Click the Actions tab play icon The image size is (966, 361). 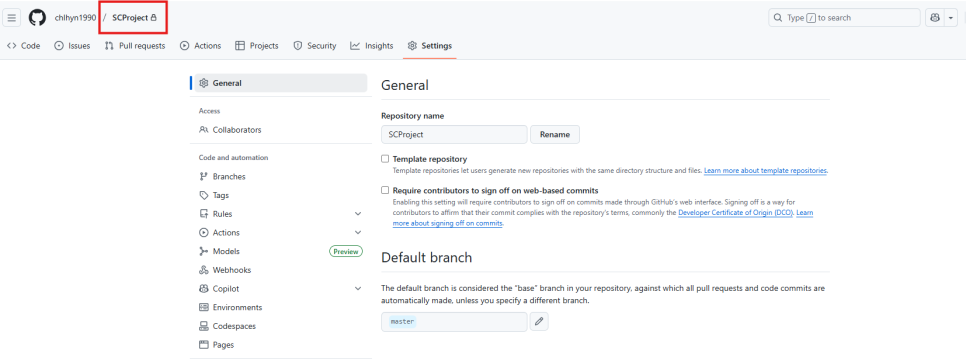(x=184, y=46)
